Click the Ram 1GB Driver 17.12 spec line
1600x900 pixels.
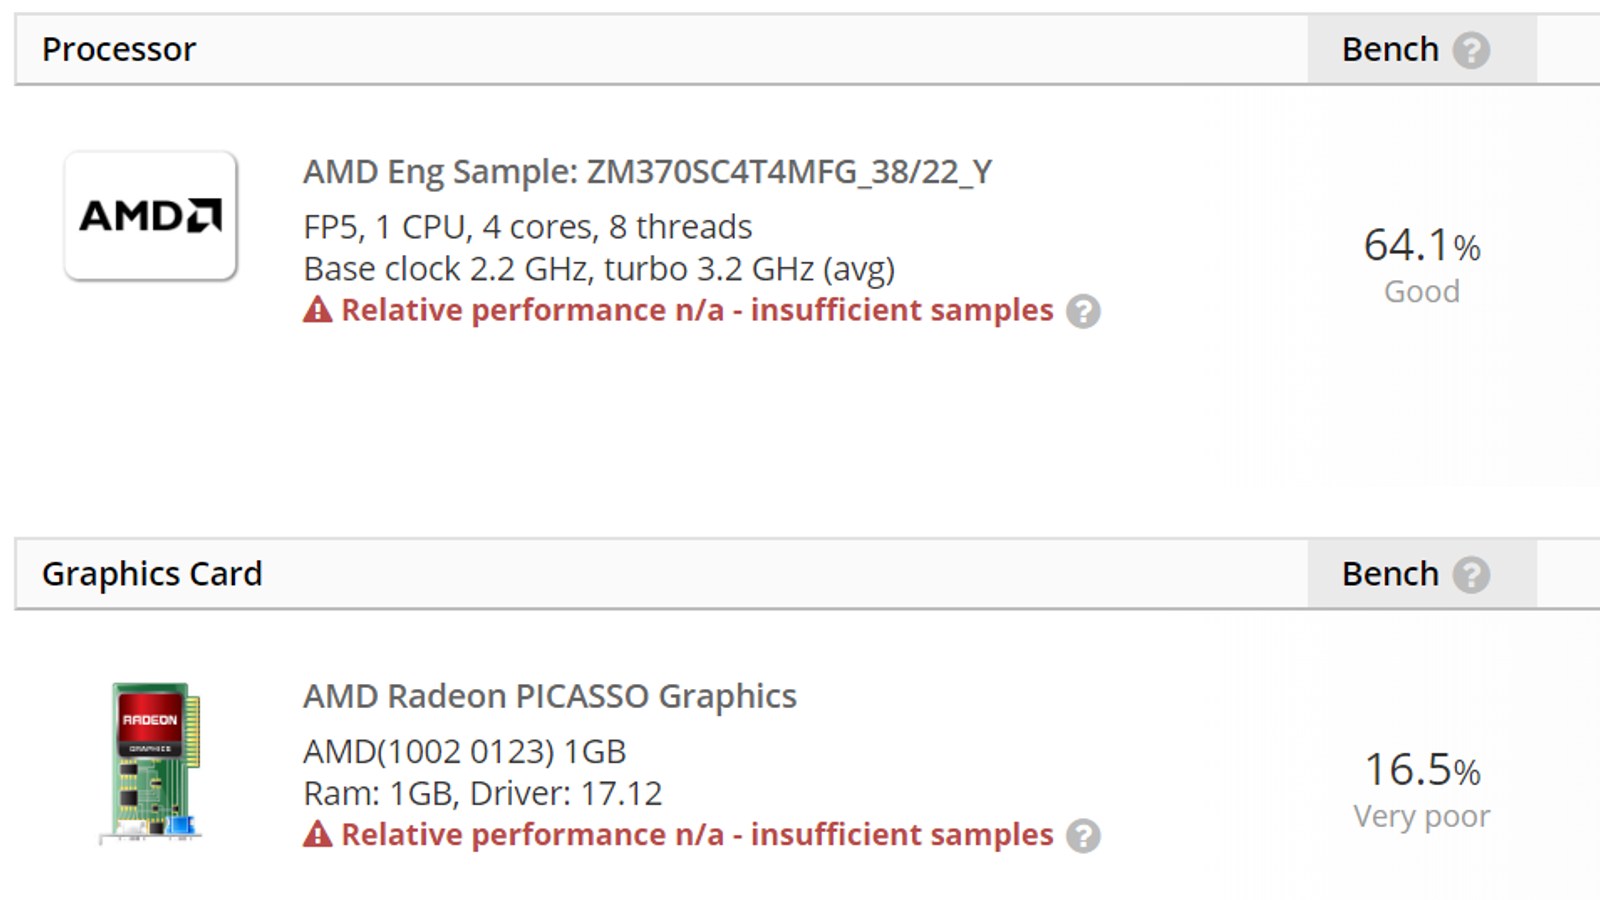[483, 793]
